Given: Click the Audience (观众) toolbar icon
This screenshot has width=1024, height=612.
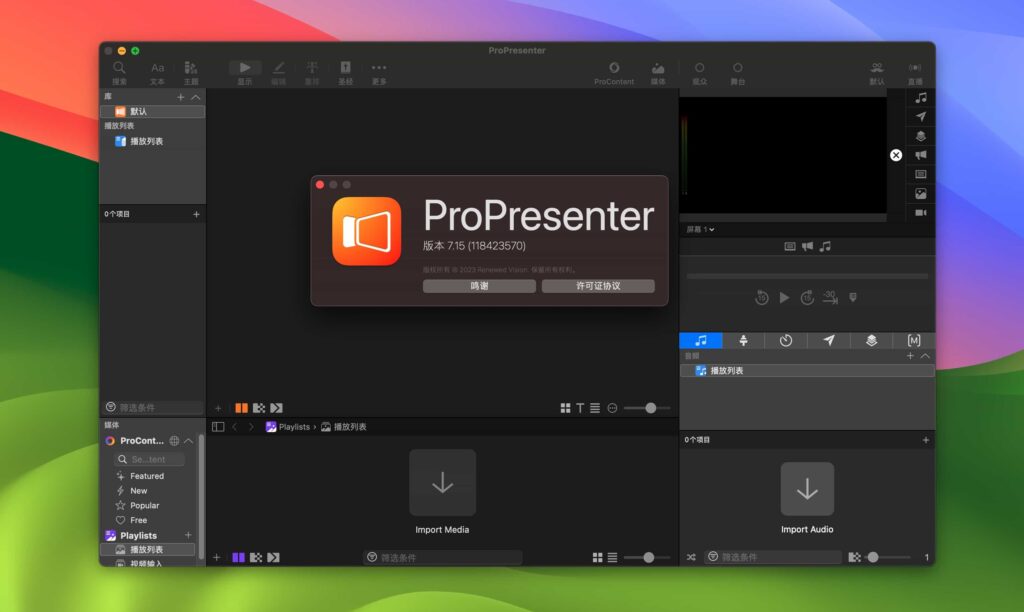Looking at the screenshot, I should [700, 68].
